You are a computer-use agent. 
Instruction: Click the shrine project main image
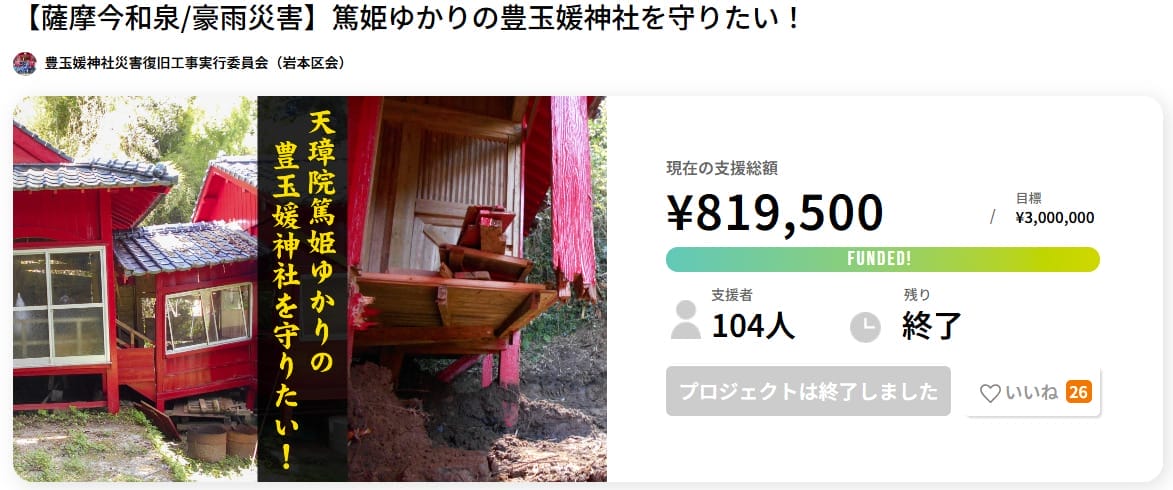point(310,289)
